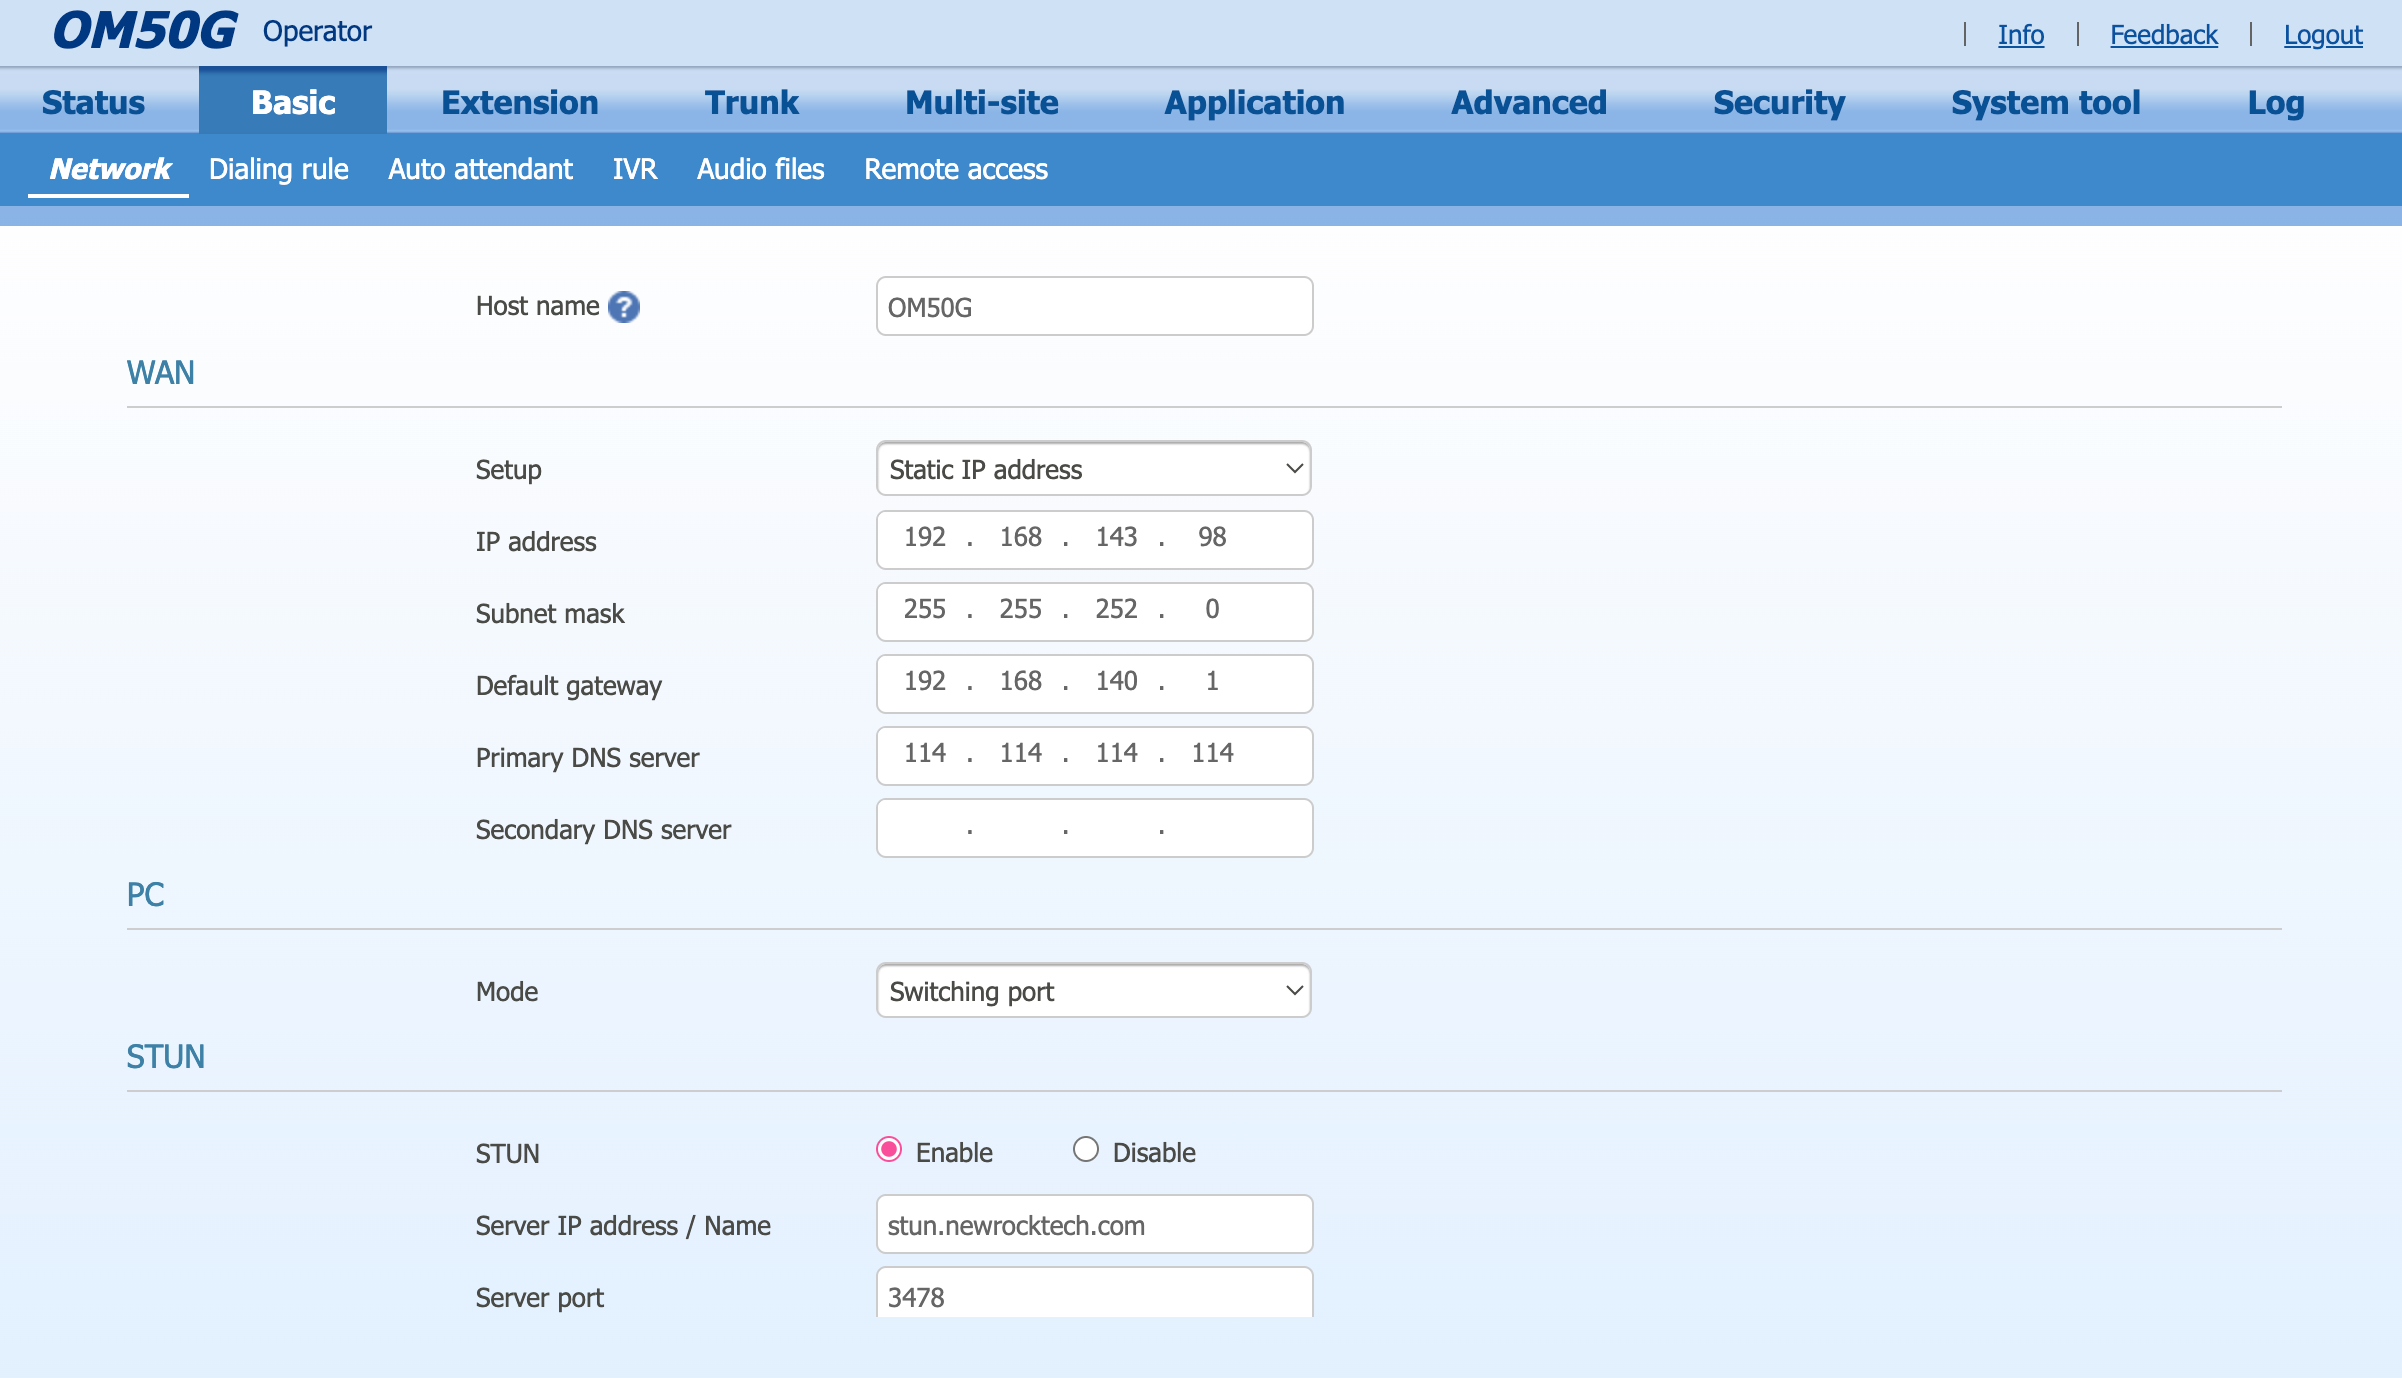
Task: Select the STUN Disable radio button
Action: pos(1086,1150)
